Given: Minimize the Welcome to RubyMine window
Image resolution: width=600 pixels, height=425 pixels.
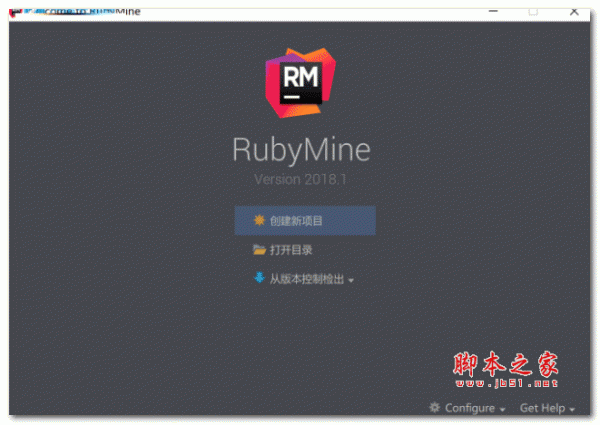Looking at the screenshot, I should (493, 11).
